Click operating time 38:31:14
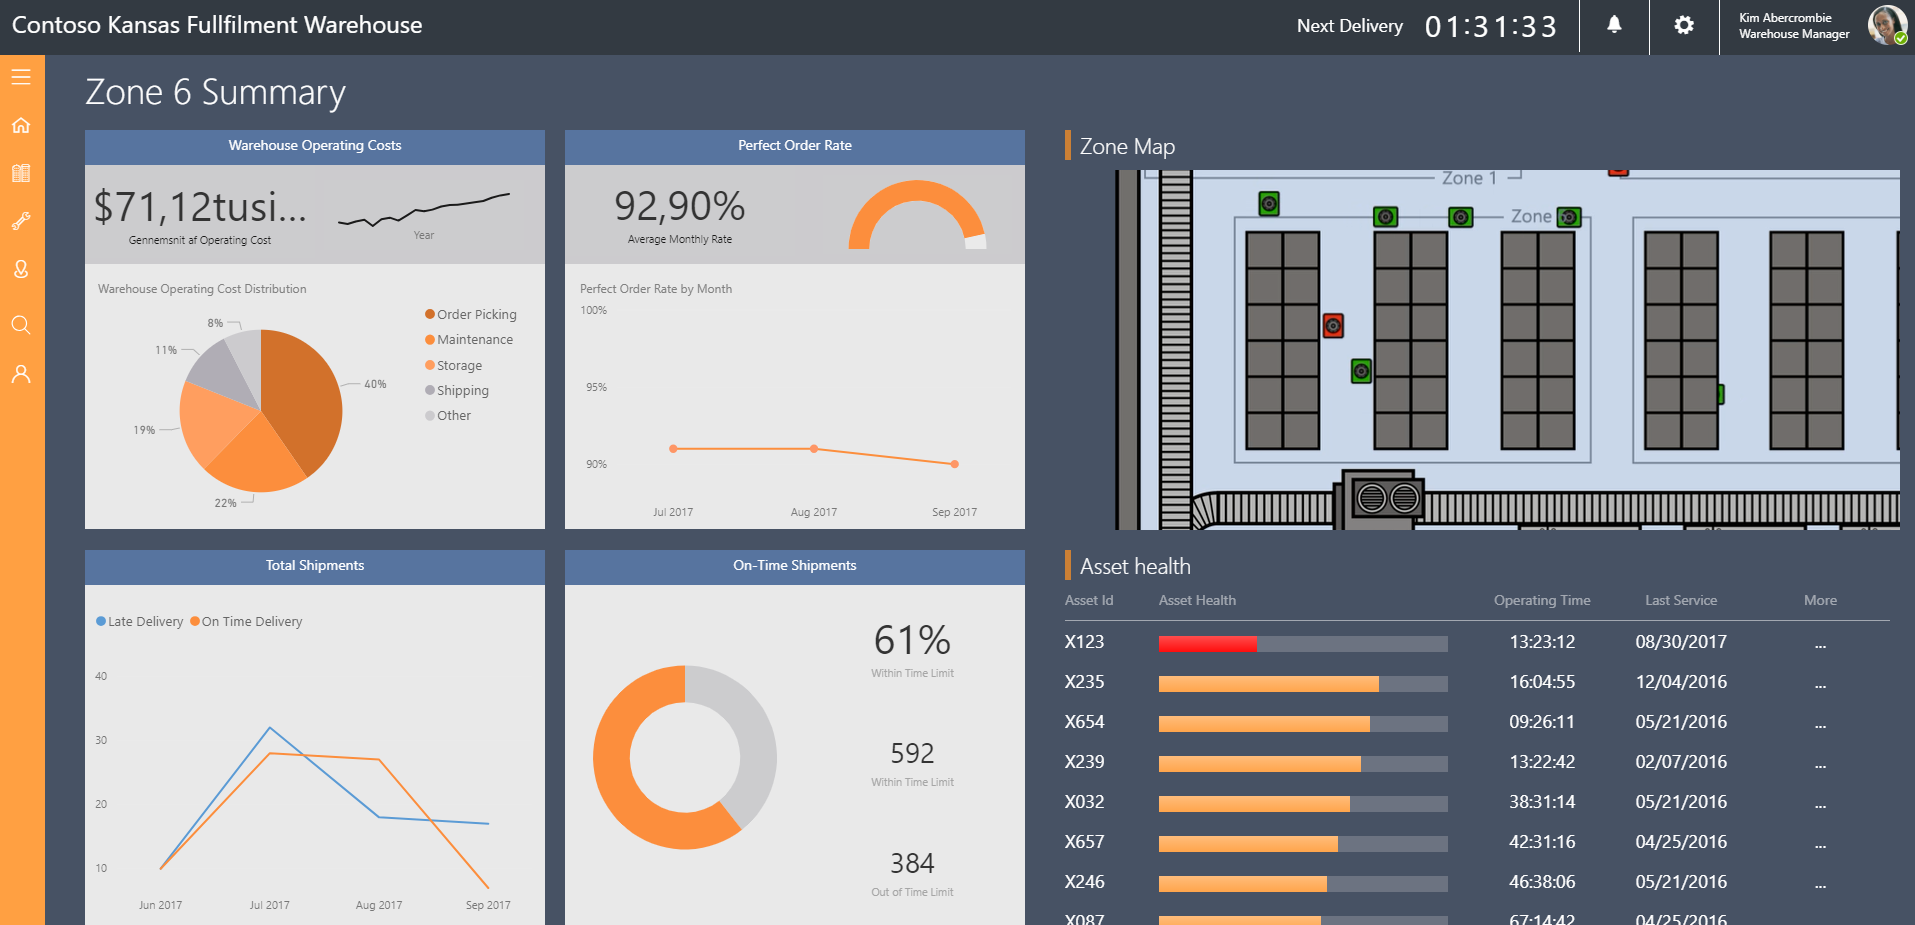Screen dimensions: 1915x925 [x=1542, y=802]
